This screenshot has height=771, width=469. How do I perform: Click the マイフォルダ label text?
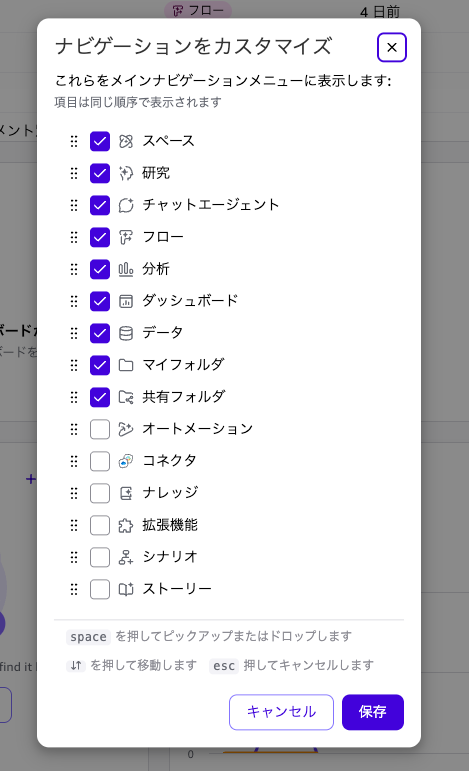tap(183, 365)
